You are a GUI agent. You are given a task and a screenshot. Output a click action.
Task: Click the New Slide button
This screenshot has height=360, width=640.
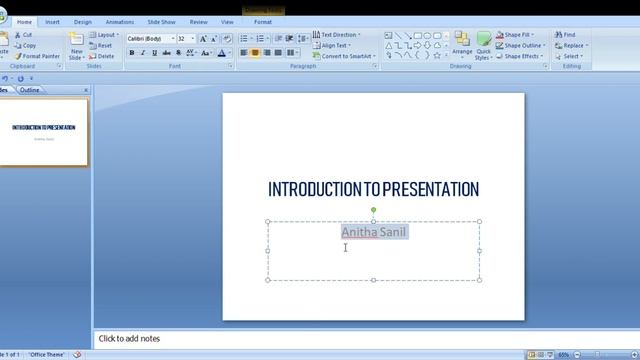[76, 46]
